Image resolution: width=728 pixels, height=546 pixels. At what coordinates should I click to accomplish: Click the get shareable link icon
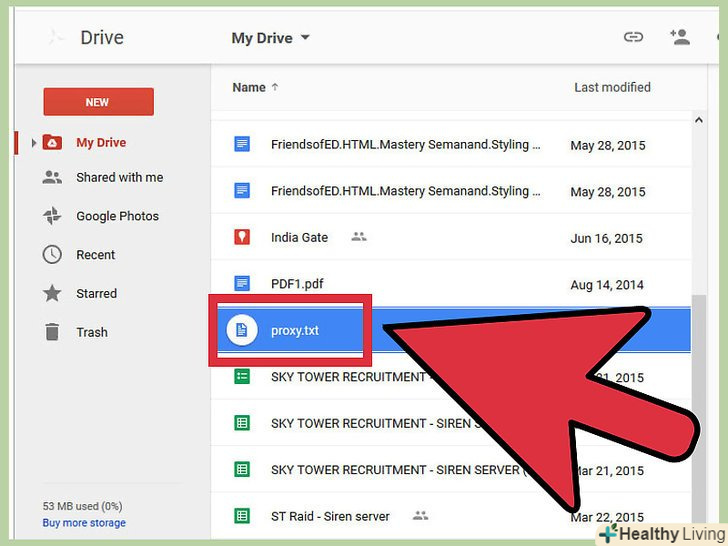tap(633, 37)
